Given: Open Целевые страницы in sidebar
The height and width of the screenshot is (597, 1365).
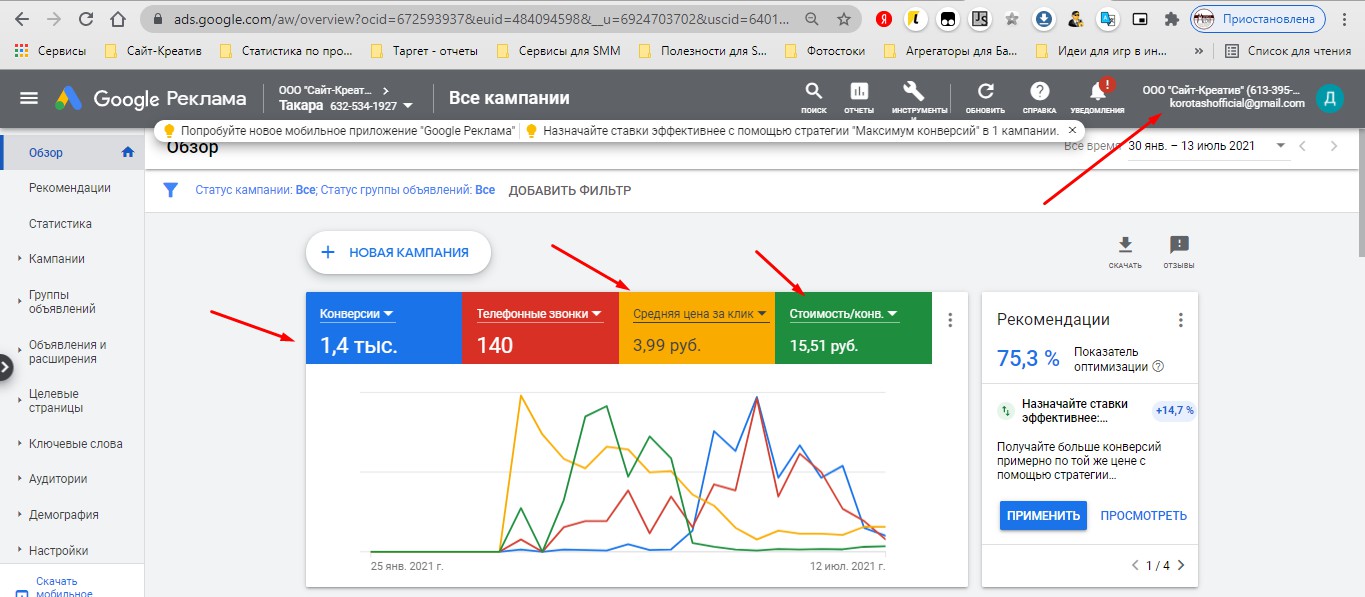Looking at the screenshot, I should 56,401.
